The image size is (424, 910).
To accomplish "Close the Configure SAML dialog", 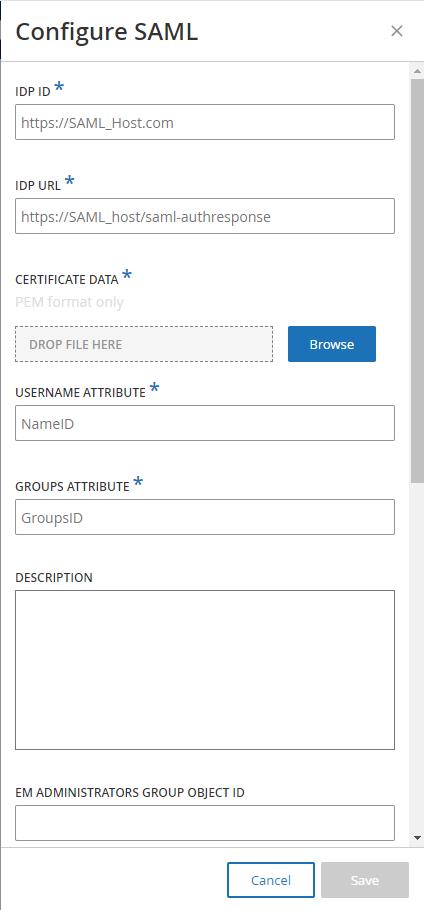I will [x=397, y=31].
